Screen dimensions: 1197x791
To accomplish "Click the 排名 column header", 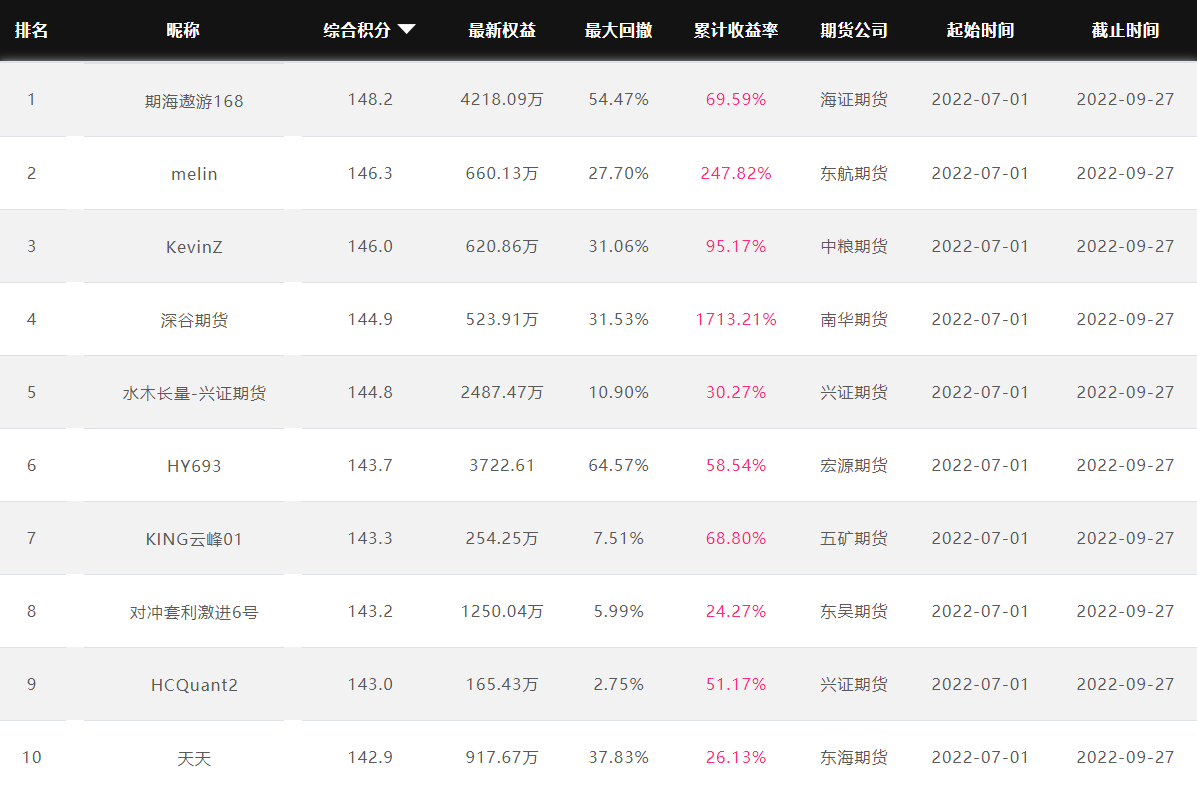I will [31, 31].
